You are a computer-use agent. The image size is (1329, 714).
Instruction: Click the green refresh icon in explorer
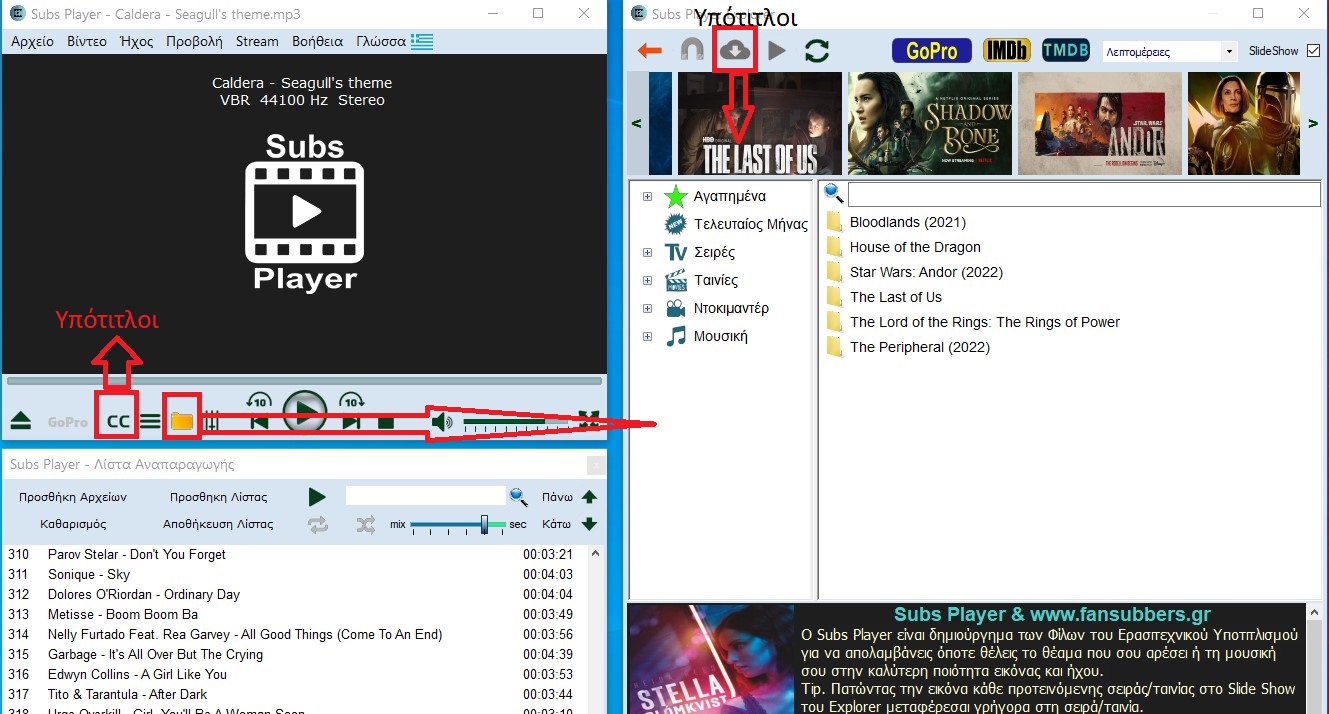(817, 51)
